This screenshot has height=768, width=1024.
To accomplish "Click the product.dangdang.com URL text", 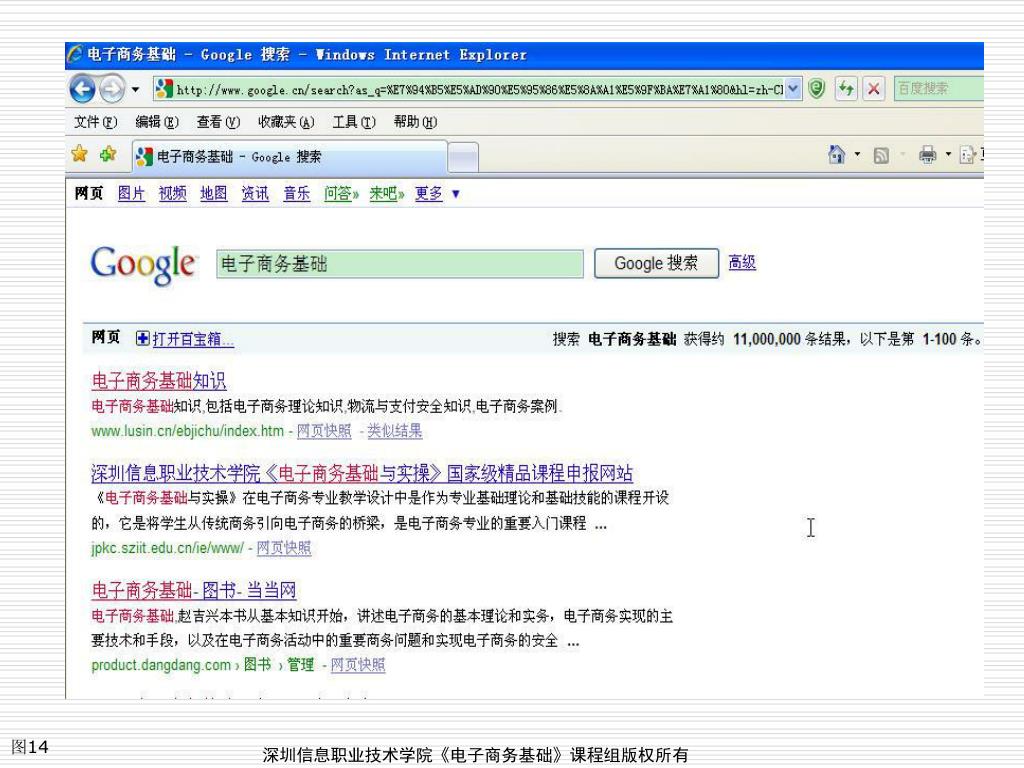I will (161, 665).
